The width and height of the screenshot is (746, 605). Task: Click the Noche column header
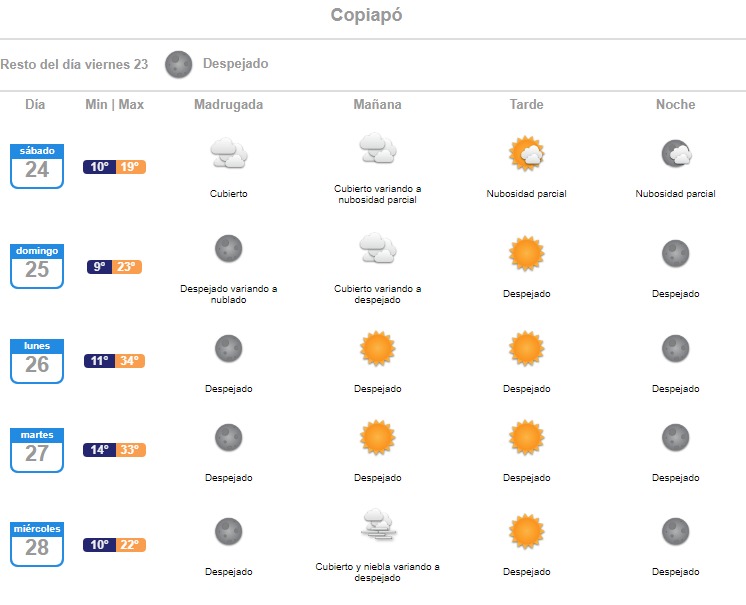676,104
